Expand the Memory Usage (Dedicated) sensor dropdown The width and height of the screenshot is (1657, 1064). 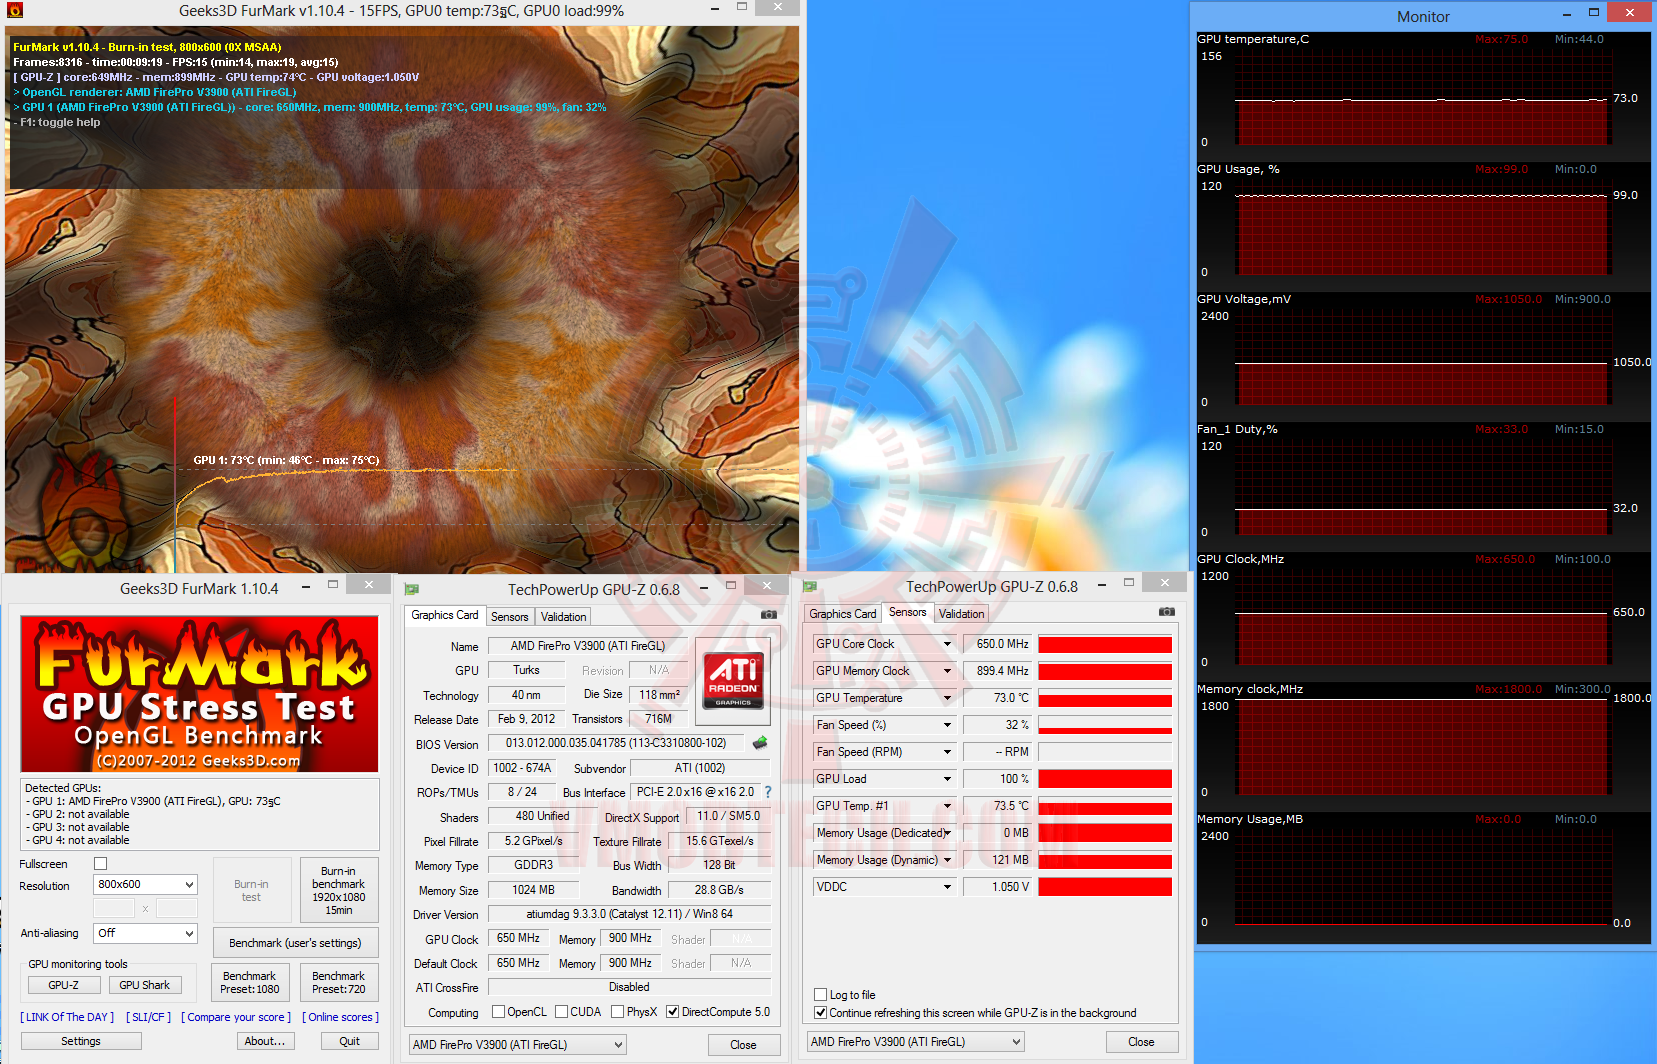pos(947,833)
